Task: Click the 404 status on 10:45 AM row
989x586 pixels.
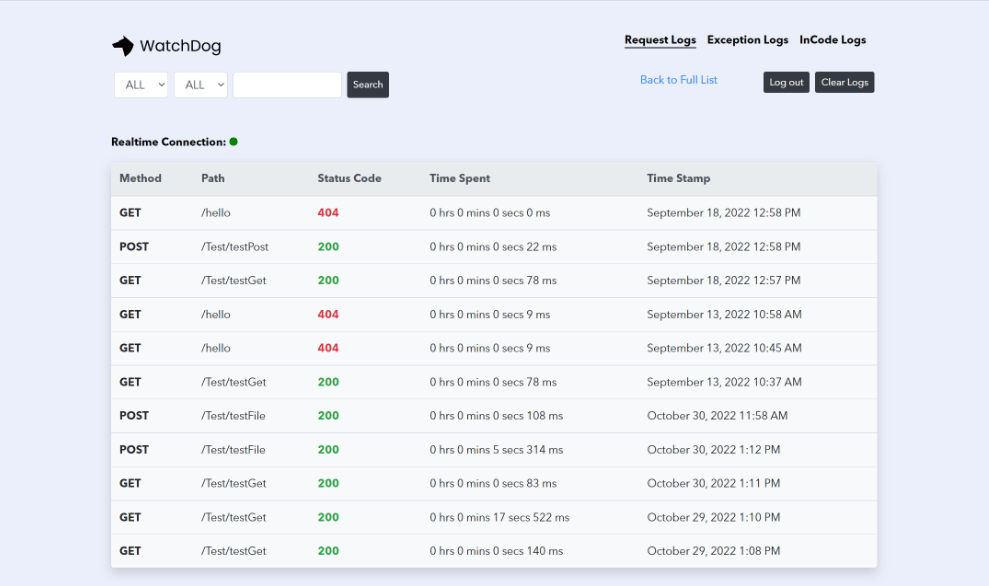Action: pos(328,348)
